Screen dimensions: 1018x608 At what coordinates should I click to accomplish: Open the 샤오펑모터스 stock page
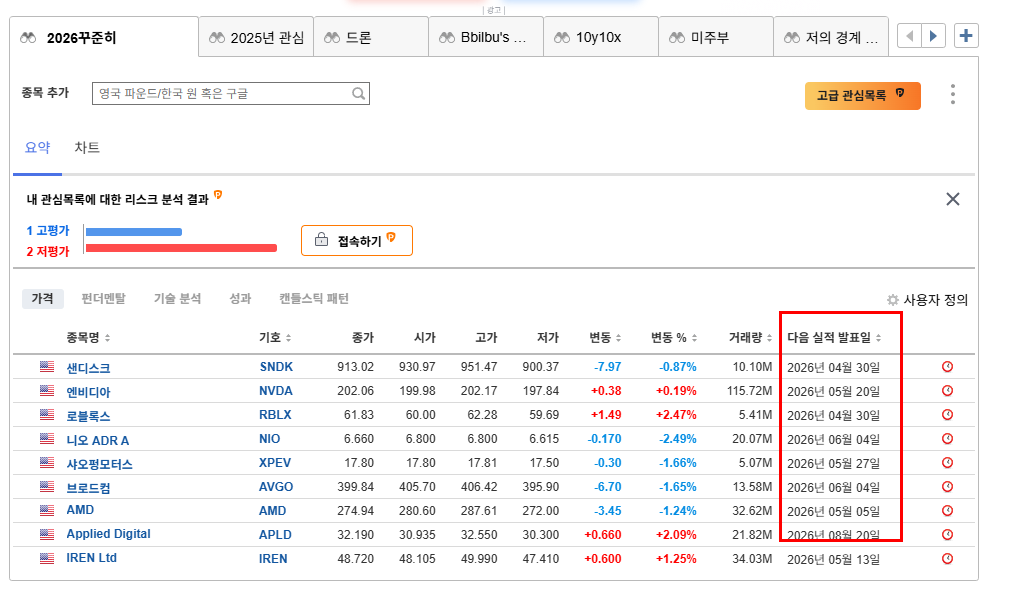[x=99, y=464]
